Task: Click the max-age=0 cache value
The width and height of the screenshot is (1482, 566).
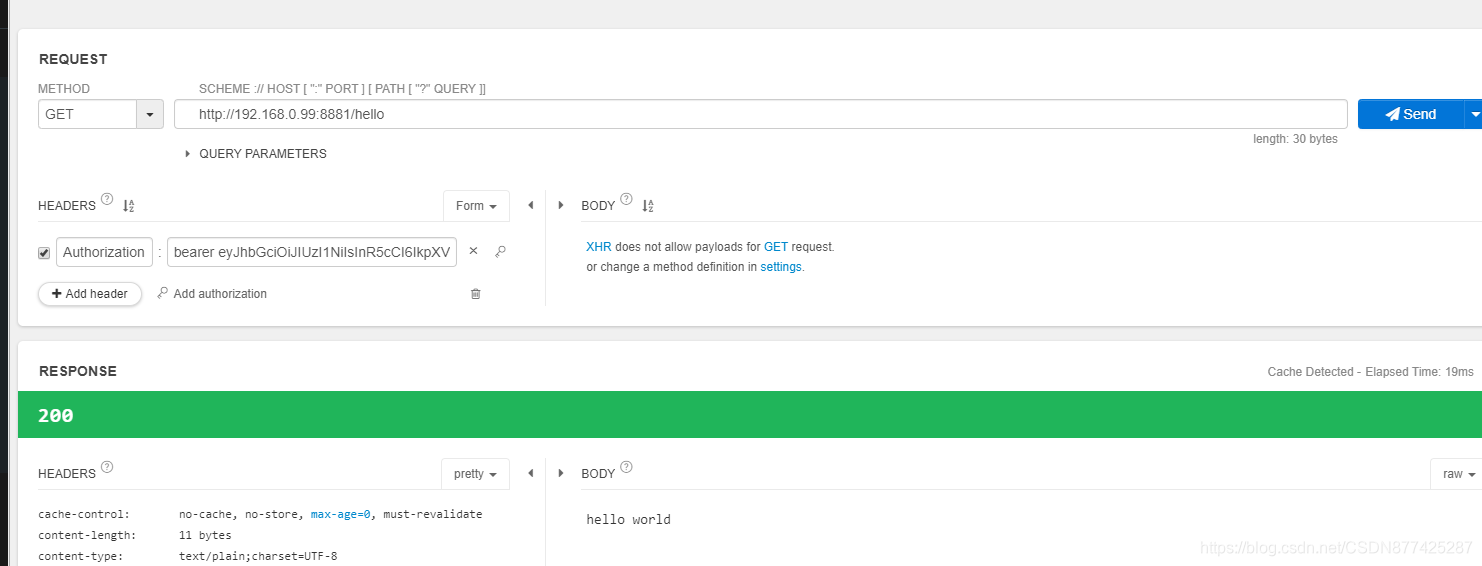Action: click(x=341, y=514)
